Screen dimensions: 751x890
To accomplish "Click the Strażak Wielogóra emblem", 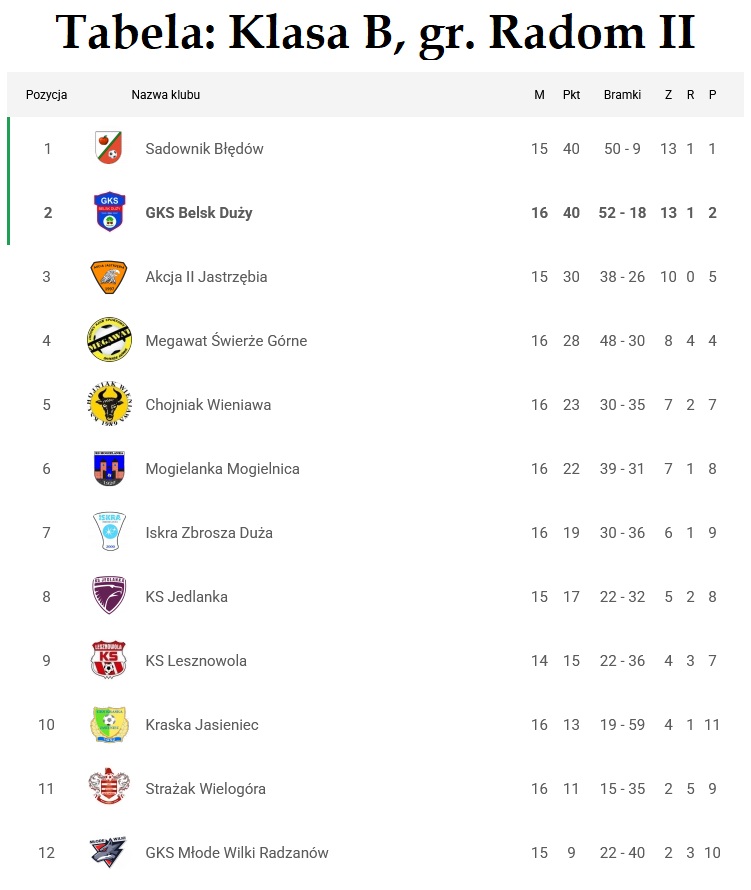I will pos(109,789).
